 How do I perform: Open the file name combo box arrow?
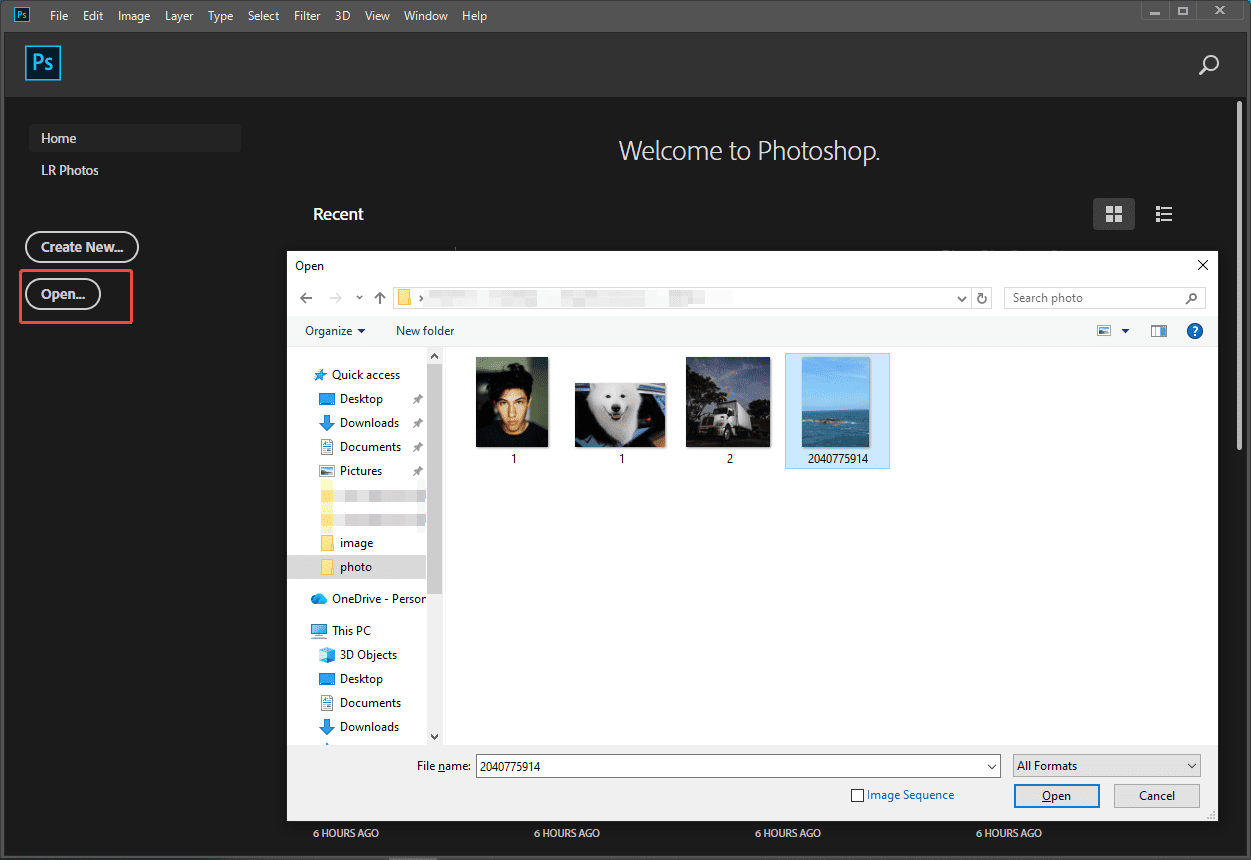990,765
